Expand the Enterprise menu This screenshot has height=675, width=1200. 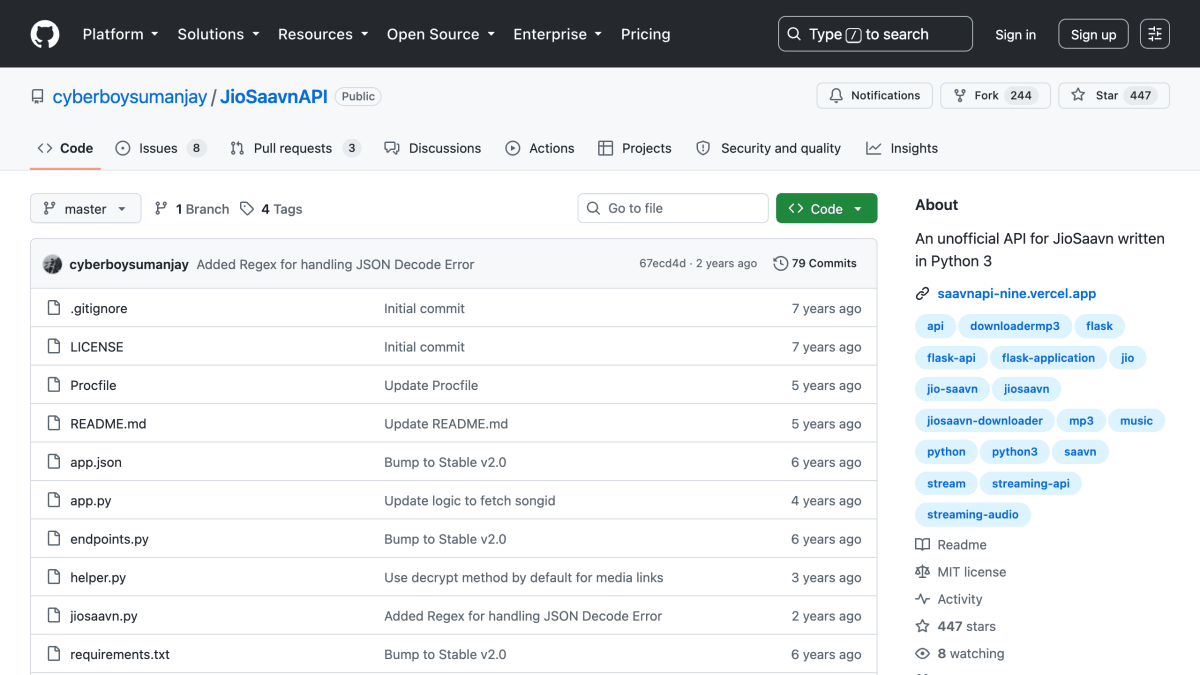[x=558, y=34]
